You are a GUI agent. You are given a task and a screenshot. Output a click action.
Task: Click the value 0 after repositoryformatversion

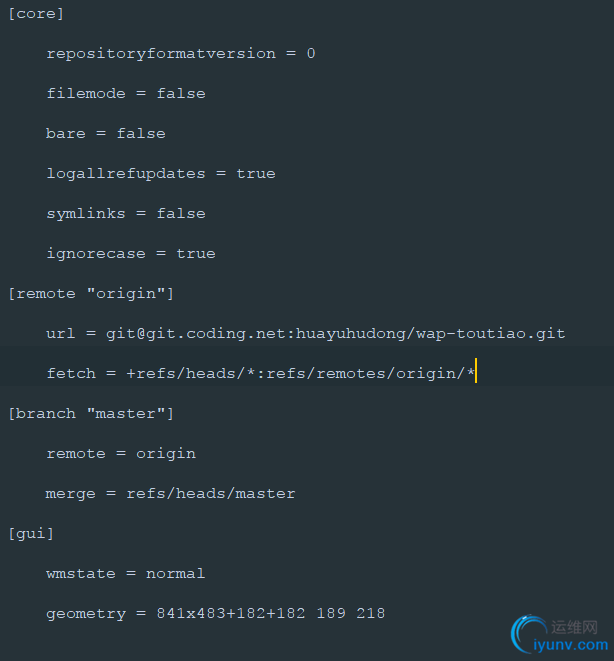point(311,53)
